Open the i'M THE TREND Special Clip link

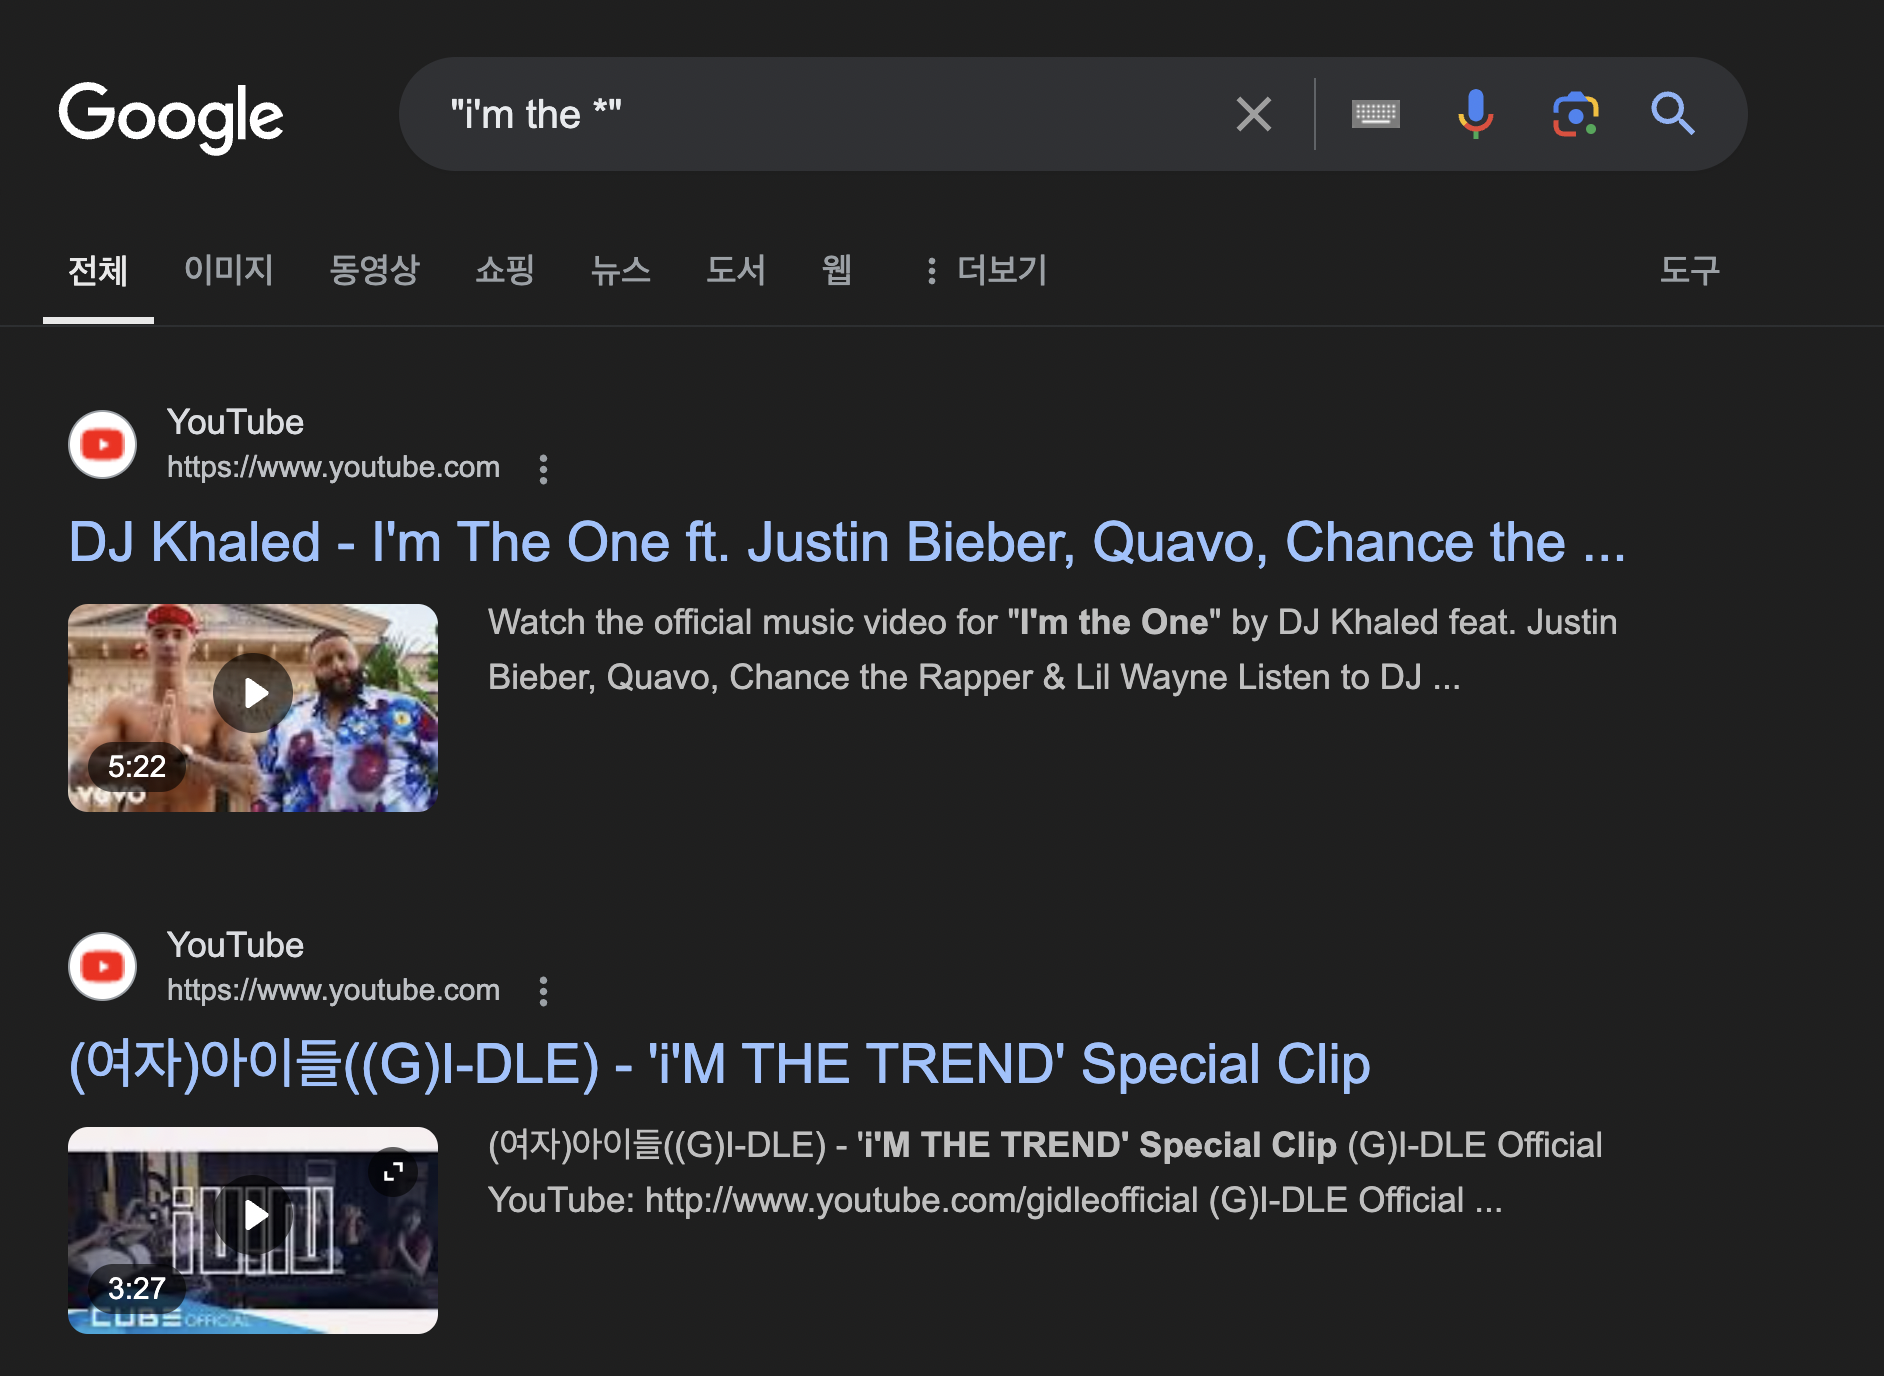tap(719, 1064)
